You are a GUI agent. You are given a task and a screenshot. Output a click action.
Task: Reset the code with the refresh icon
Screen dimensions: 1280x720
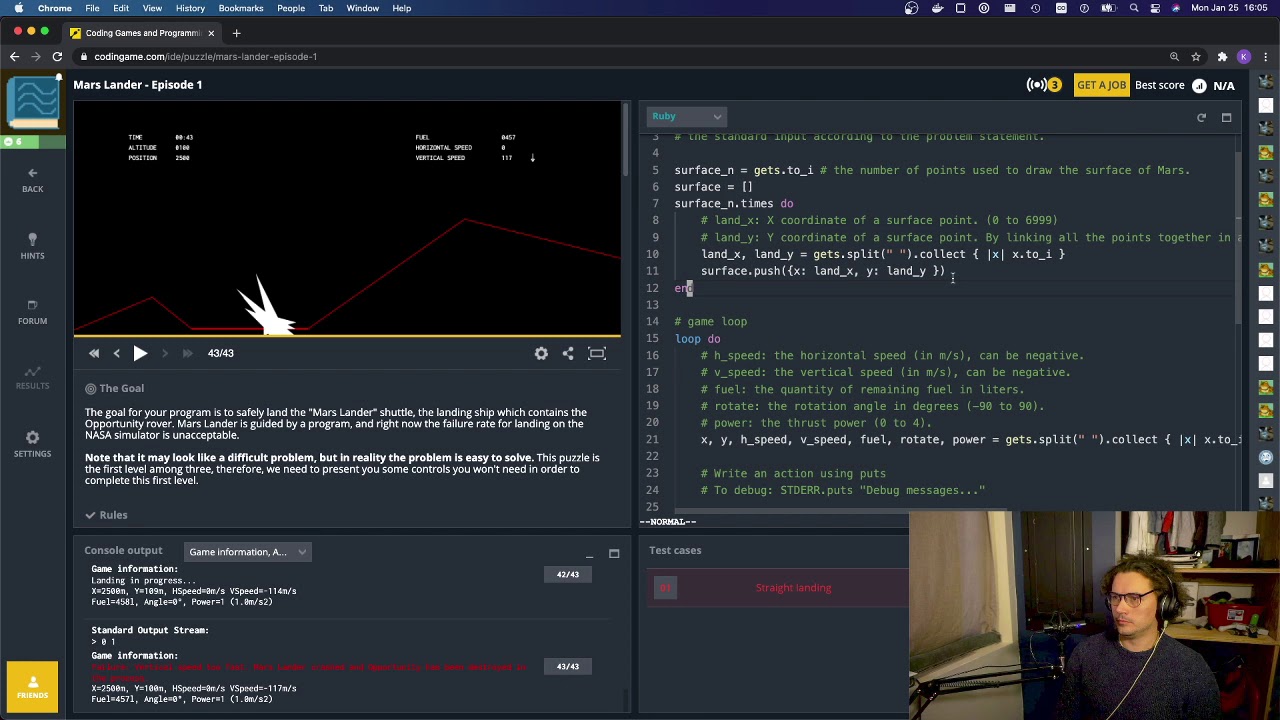point(1201,118)
